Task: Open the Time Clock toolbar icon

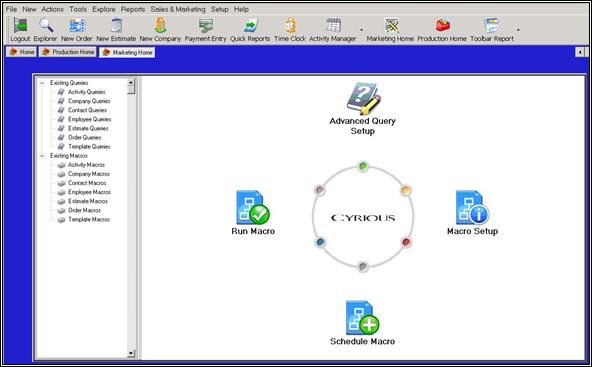Action: 290,30
